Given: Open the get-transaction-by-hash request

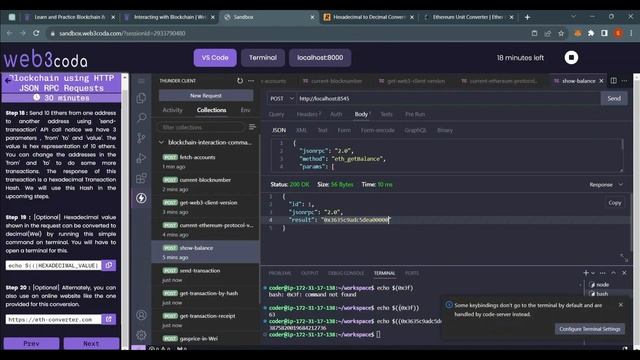Looking at the screenshot, I should 205,298.
